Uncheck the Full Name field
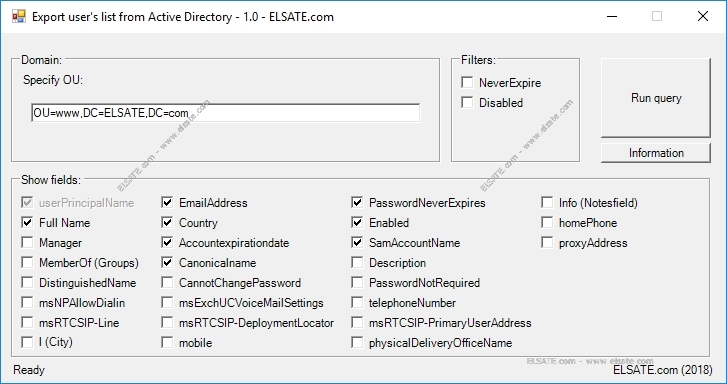 (x=27, y=223)
